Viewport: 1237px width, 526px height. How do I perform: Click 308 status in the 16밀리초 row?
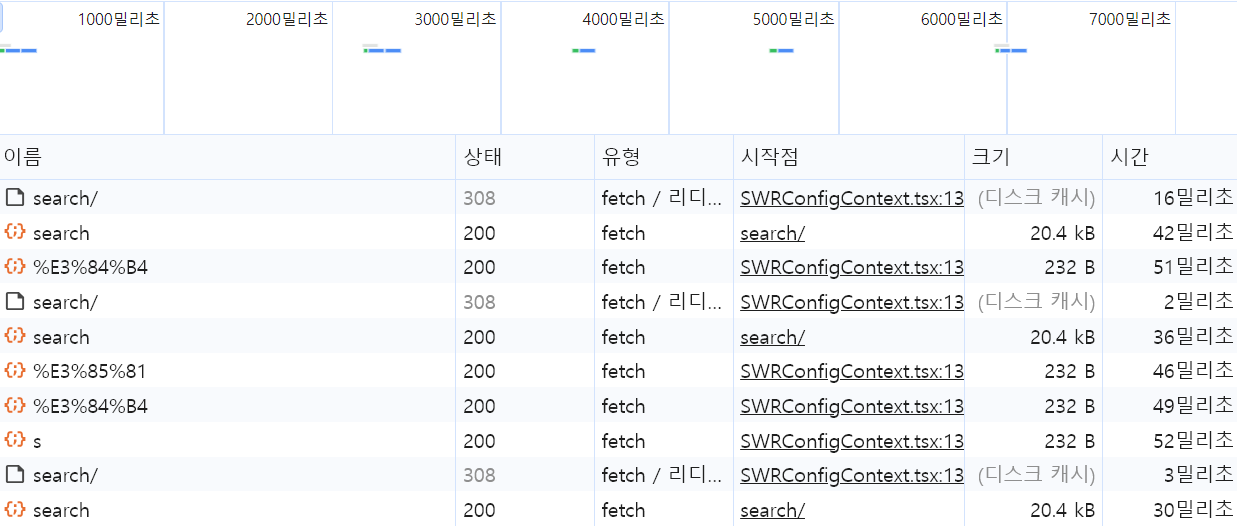[x=479, y=198]
